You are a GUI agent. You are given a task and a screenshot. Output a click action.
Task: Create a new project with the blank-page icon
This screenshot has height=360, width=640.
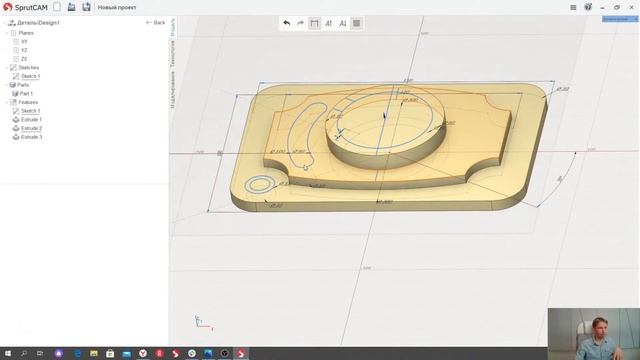(57, 7)
